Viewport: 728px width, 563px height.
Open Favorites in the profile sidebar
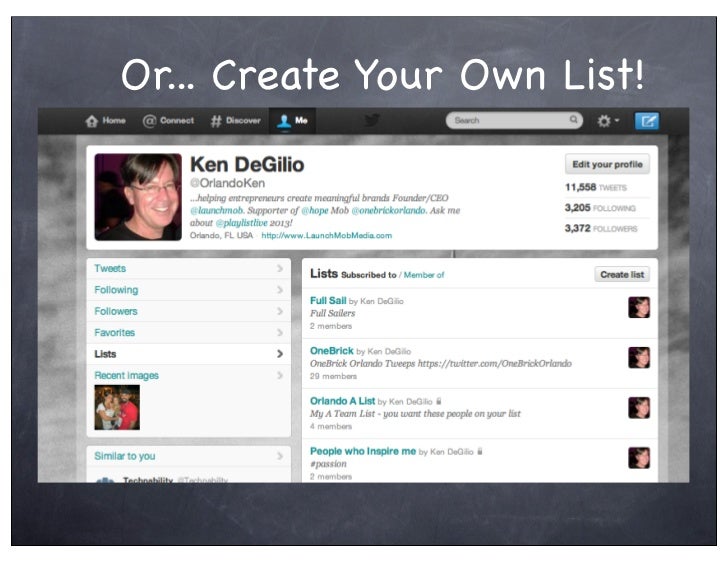tap(188, 333)
